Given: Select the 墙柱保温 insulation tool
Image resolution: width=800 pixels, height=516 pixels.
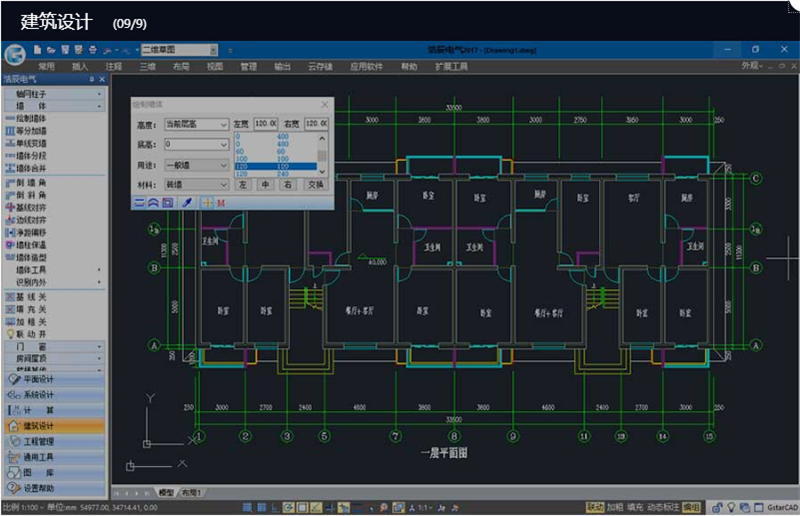Looking at the screenshot, I should (32, 244).
